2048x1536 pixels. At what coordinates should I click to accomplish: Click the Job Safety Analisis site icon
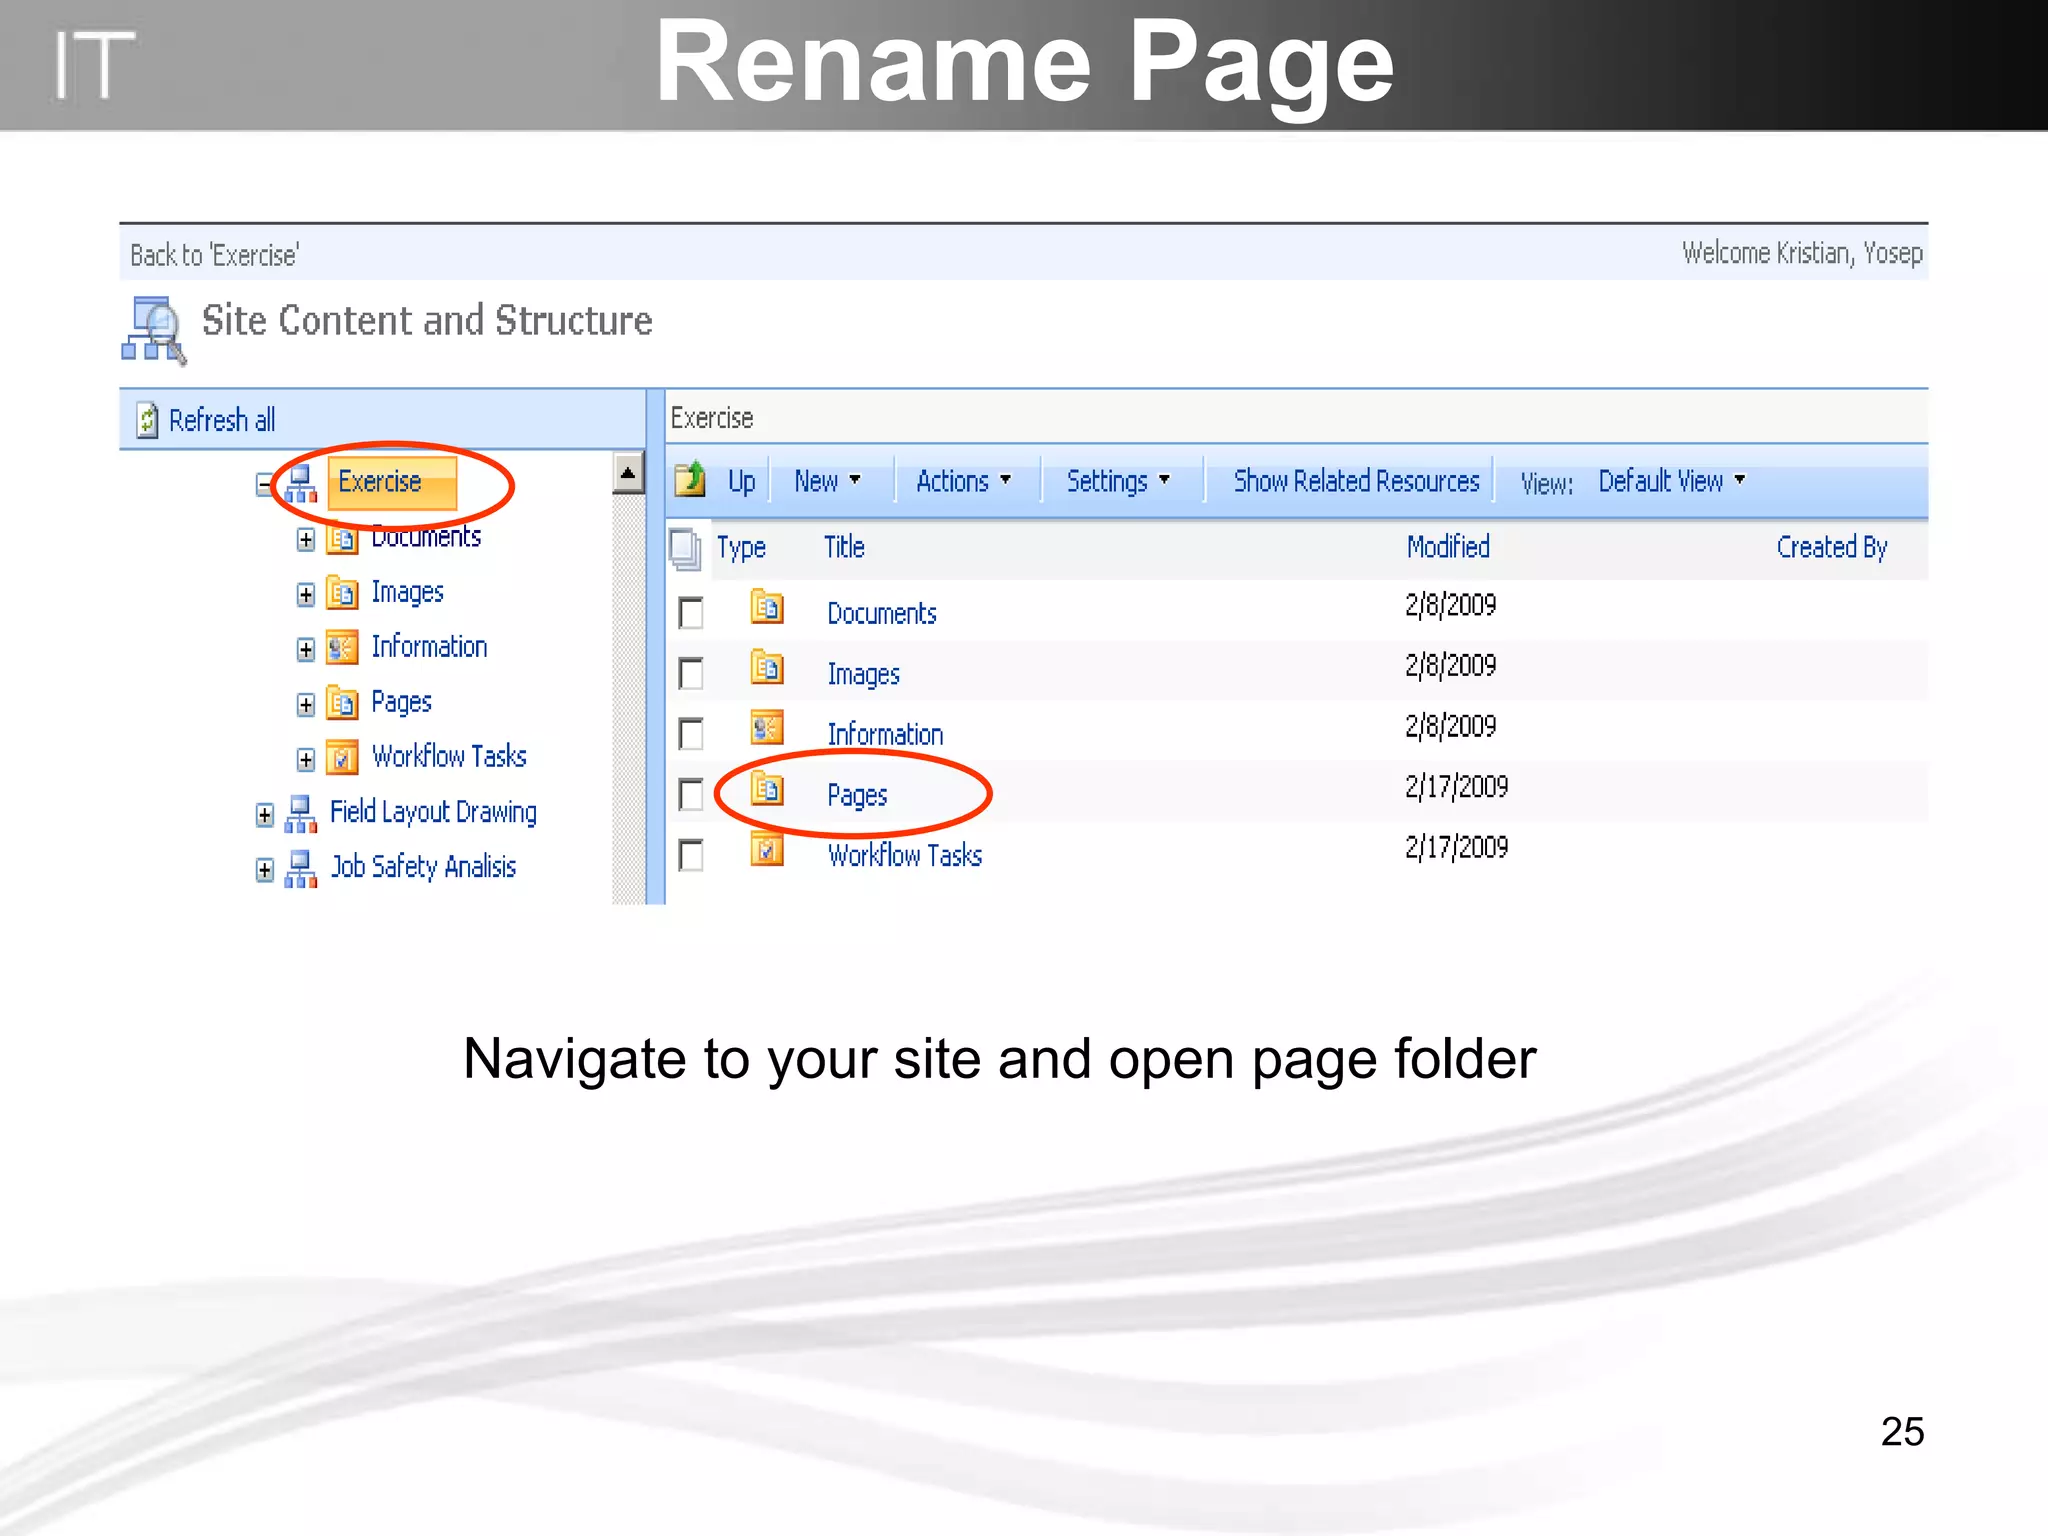(301, 869)
